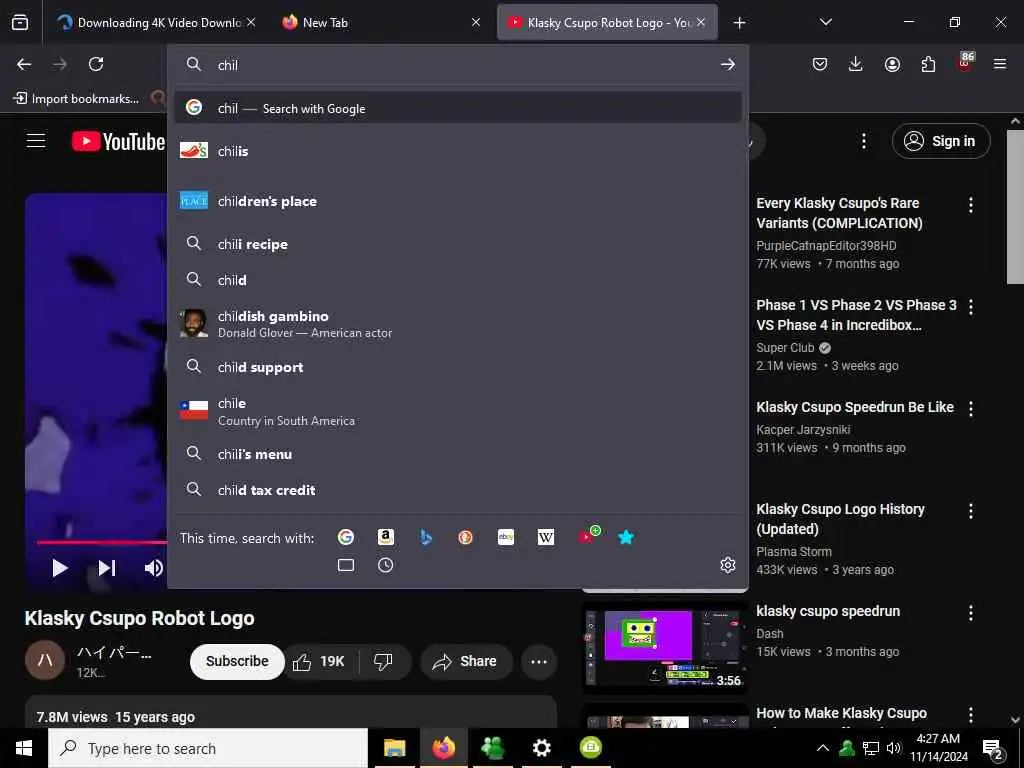The image size is (1024, 768).
Task: Open the Firefox Downloads panel
Action: coord(856,64)
